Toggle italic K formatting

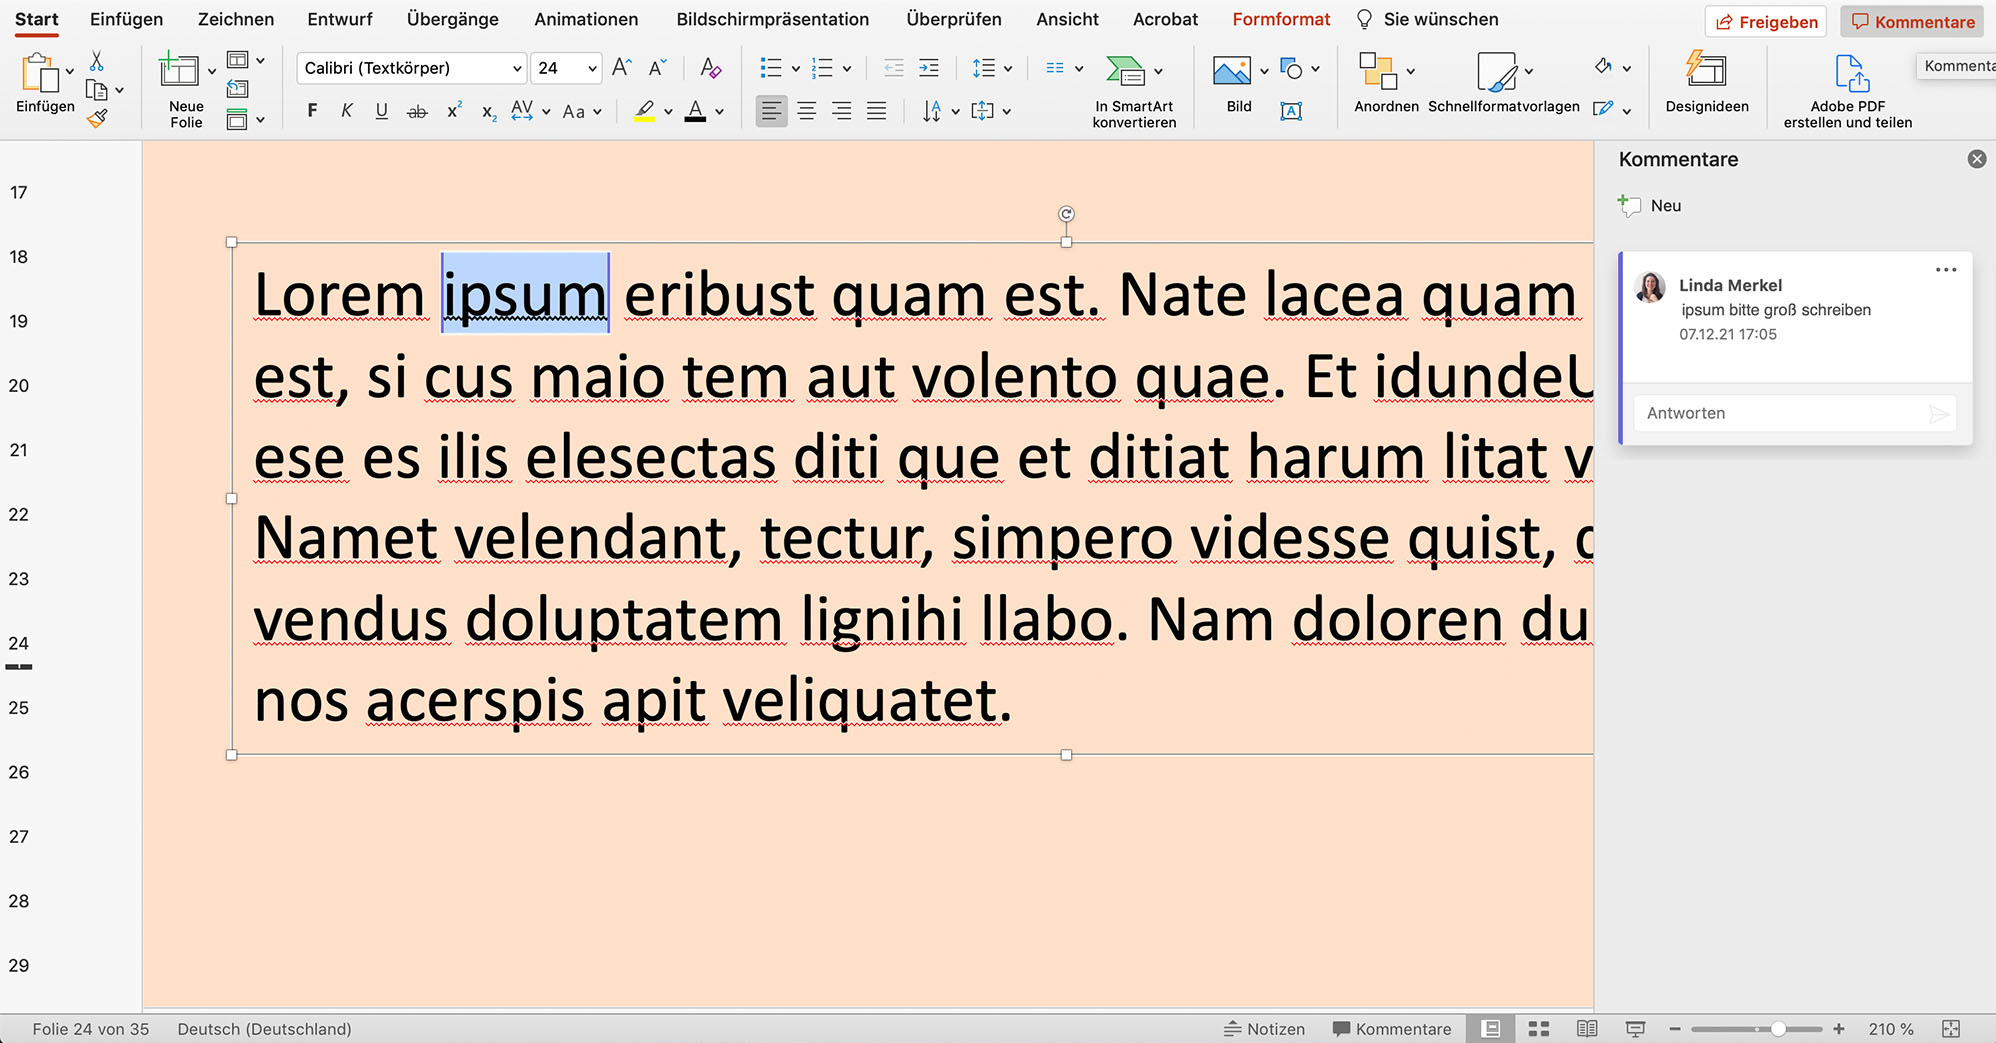point(347,111)
